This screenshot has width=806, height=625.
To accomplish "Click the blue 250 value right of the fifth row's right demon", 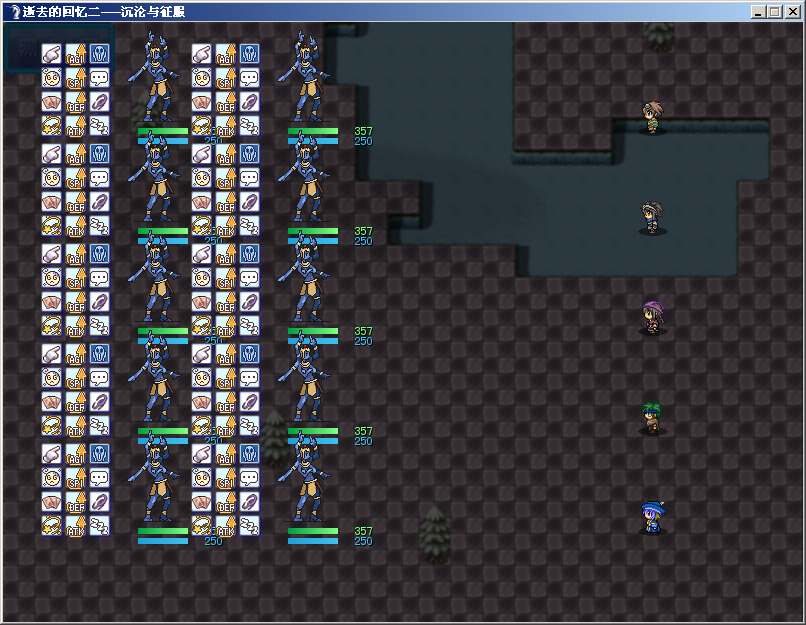I will tap(363, 541).
